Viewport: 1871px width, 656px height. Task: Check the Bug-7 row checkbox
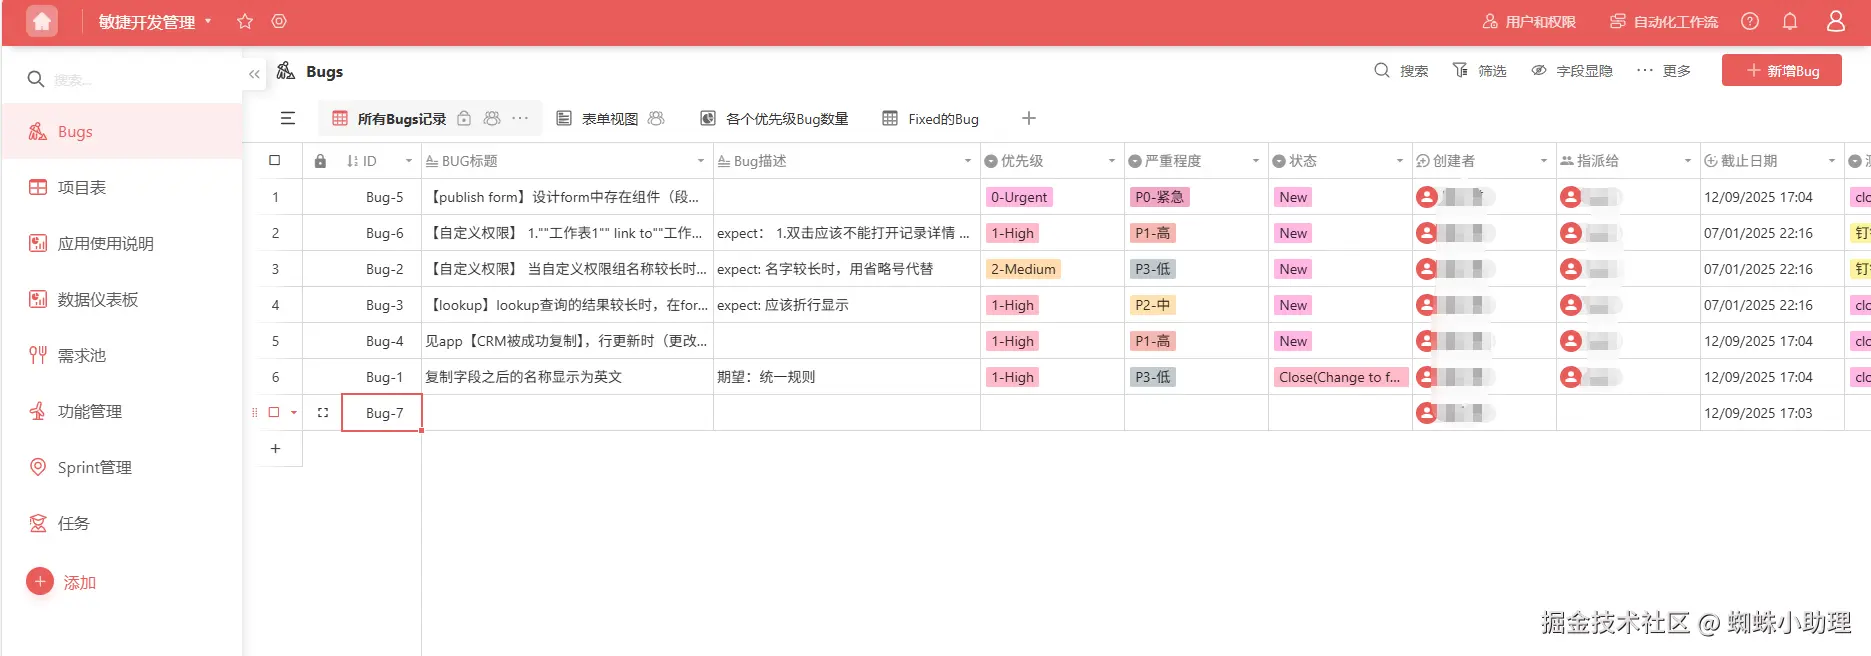(274, 412)
